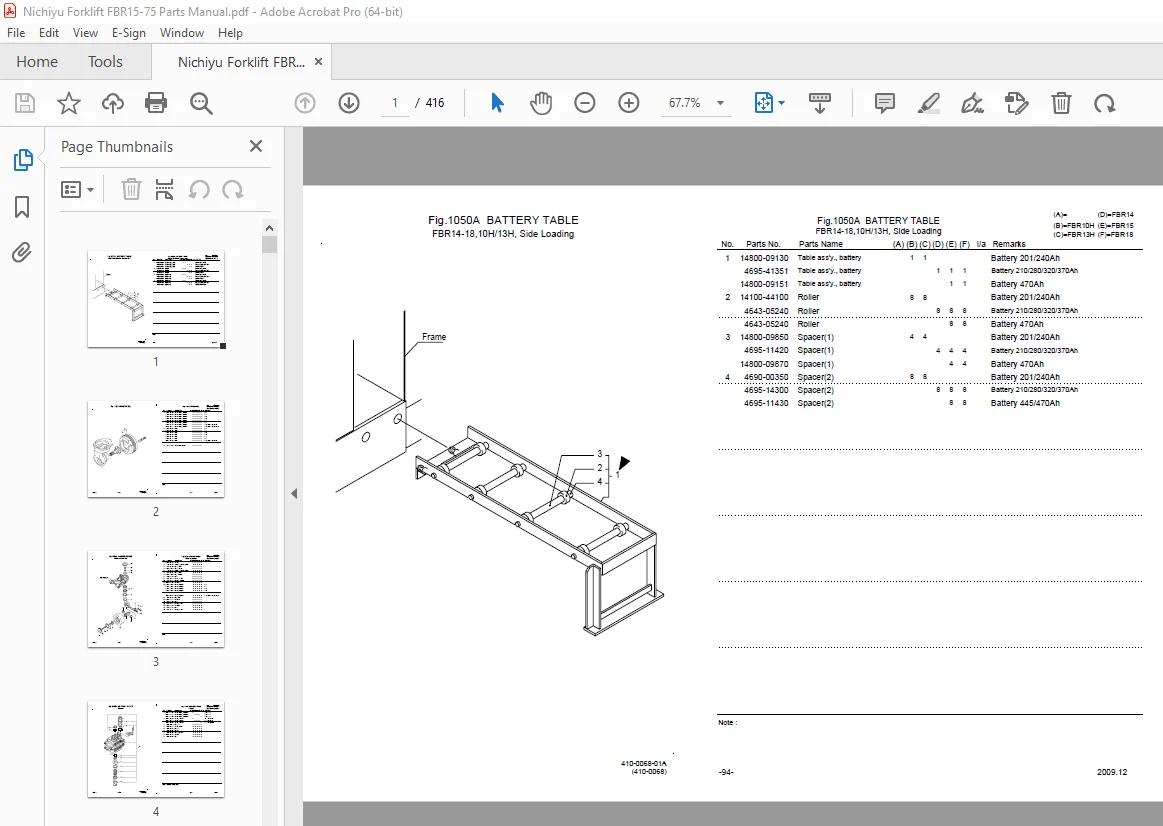
Task: Click the thumbnails panel scrollbar thumb
Action: (x=269, y=245)
